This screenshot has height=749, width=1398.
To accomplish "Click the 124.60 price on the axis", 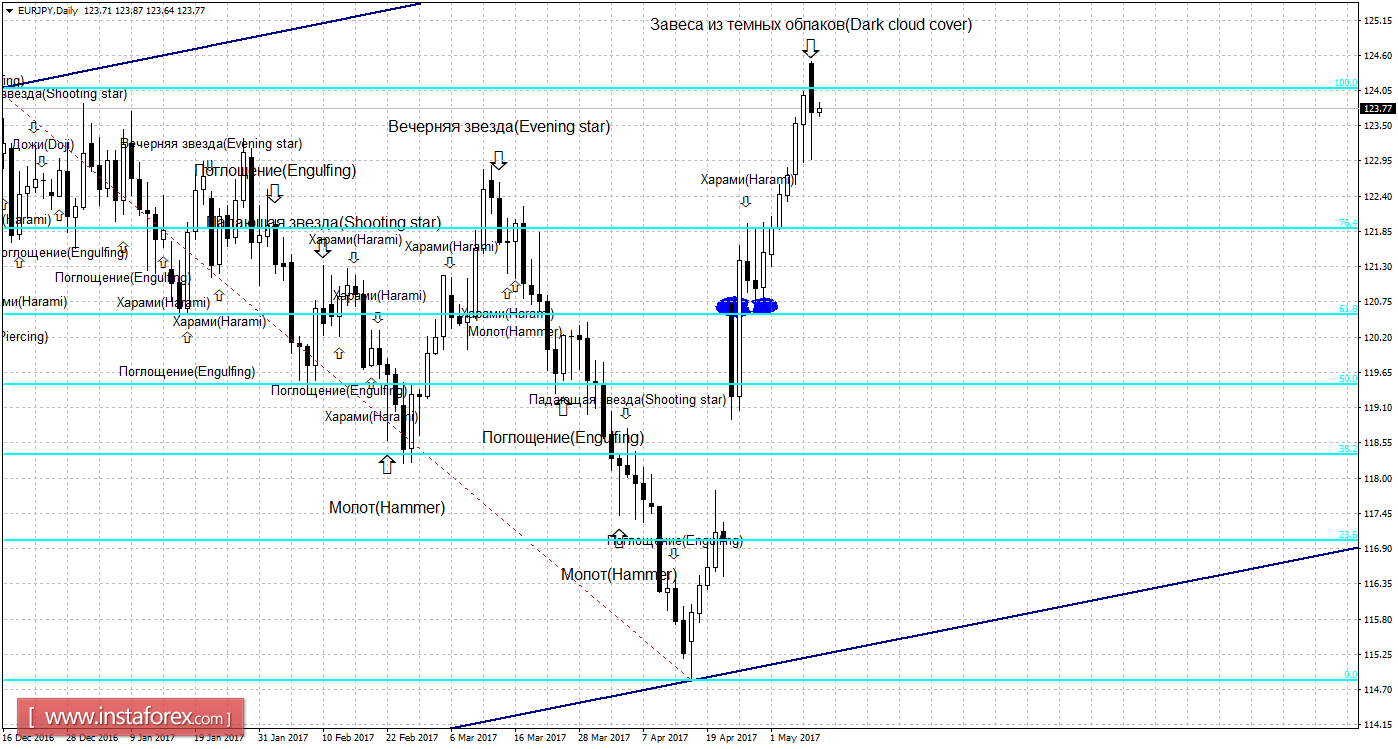I will (1378, 55).
